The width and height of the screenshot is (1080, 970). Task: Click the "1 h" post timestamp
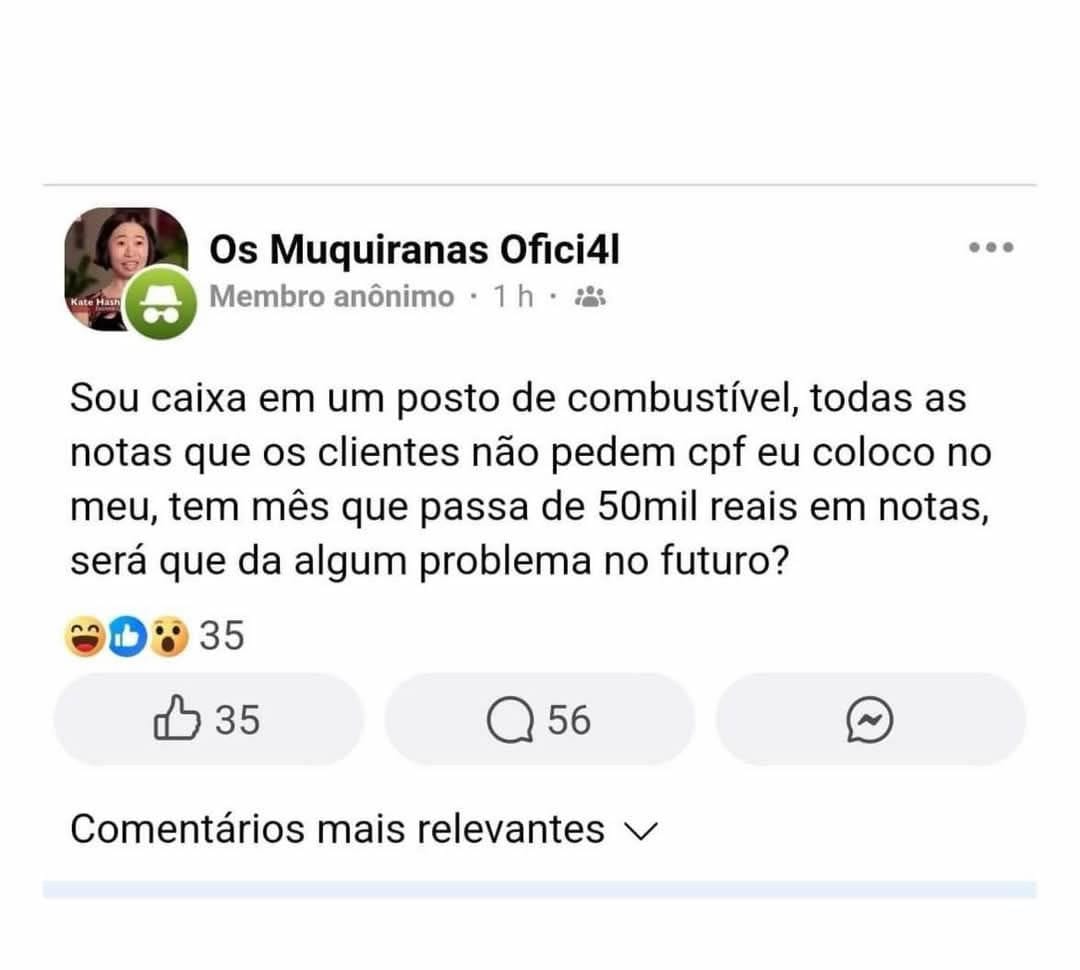point(512,297)
